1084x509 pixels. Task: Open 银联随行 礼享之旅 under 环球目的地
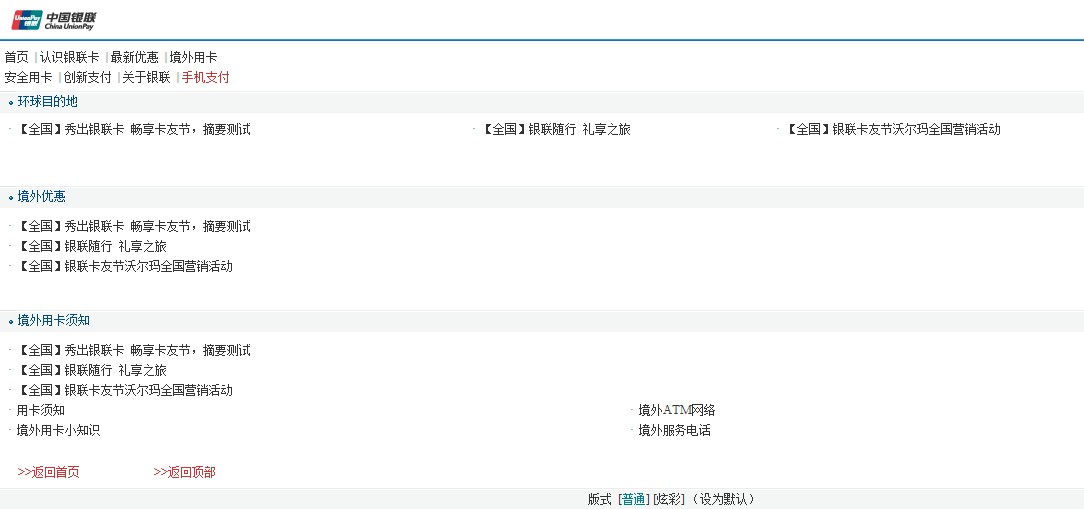pyautogui.click(x=556, y=129)
